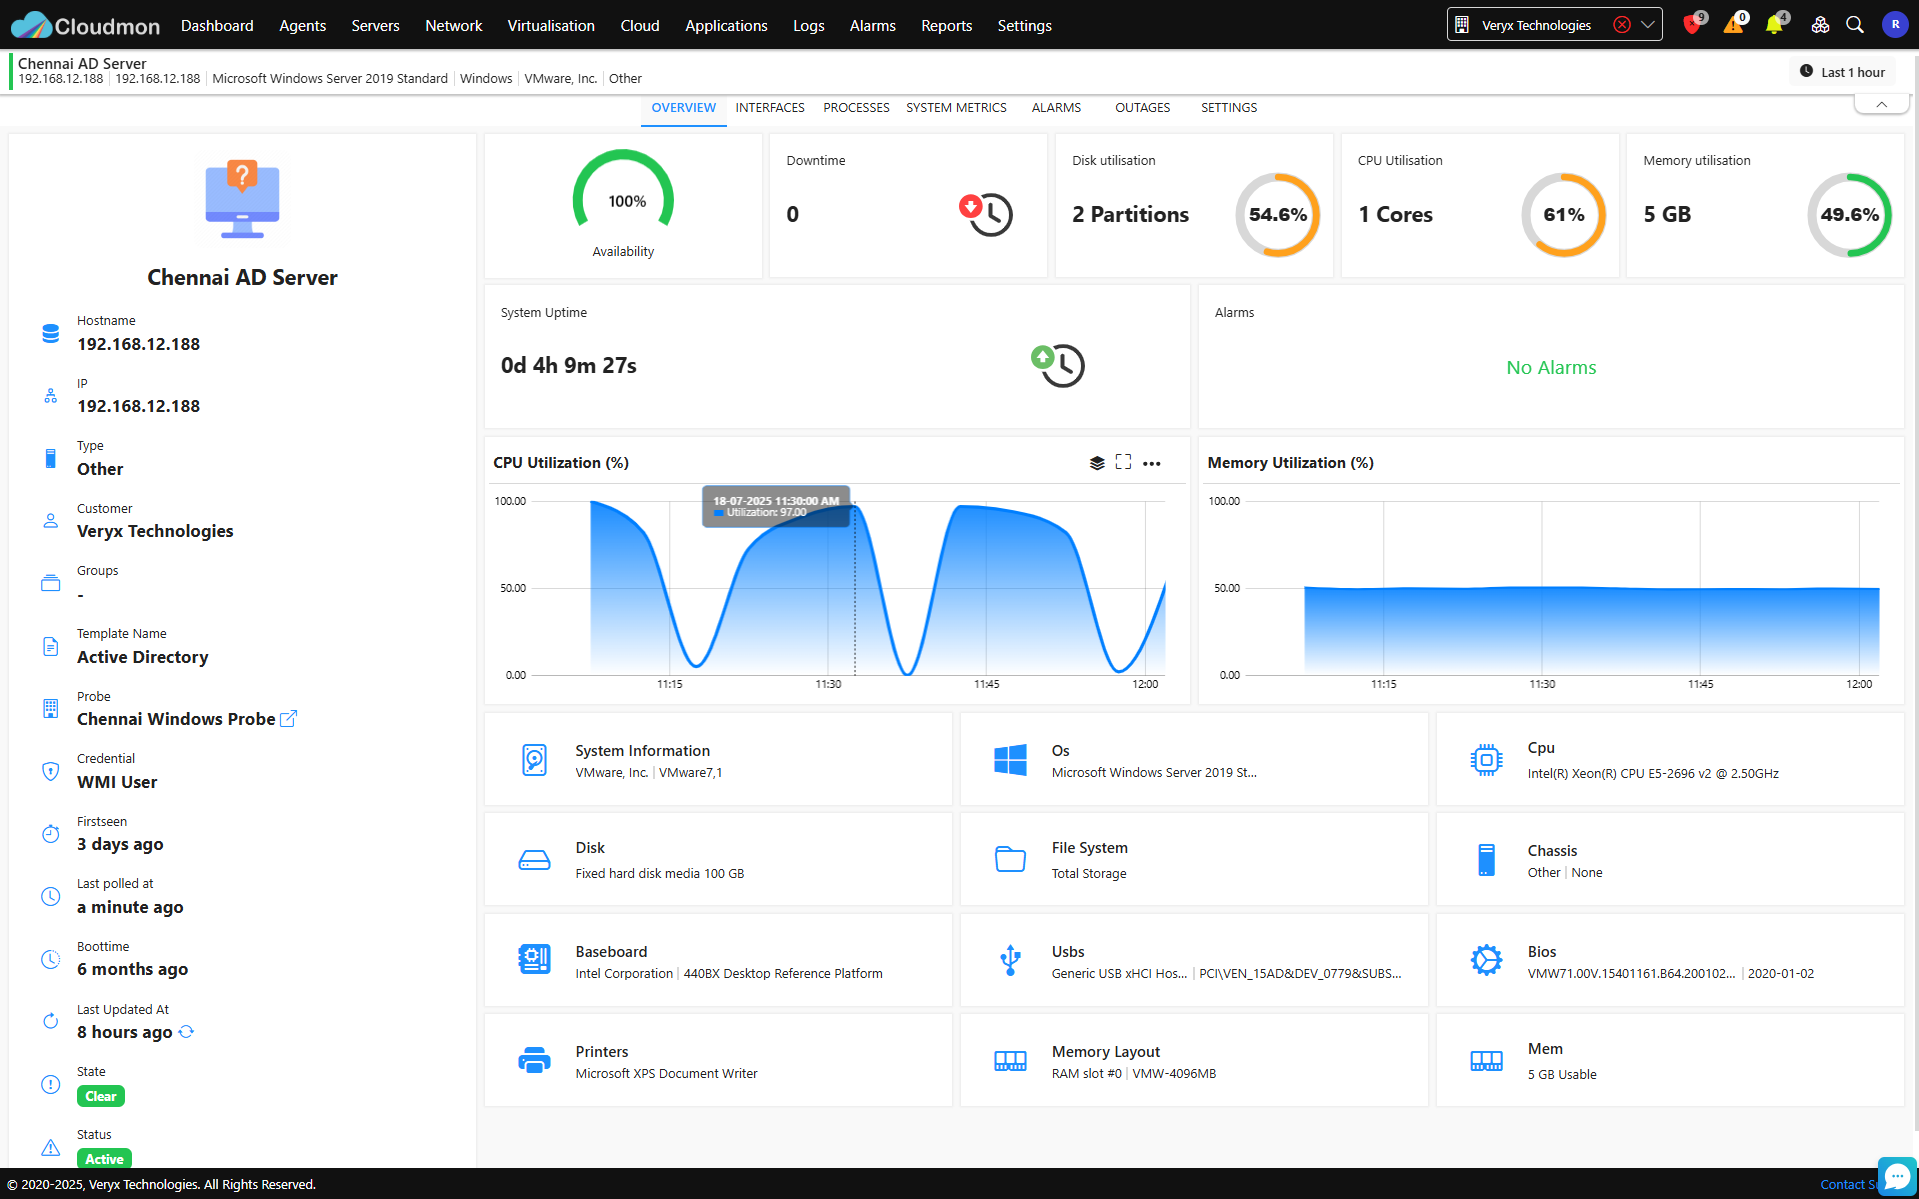Click the Mem memory icon

(1486, 1061)
